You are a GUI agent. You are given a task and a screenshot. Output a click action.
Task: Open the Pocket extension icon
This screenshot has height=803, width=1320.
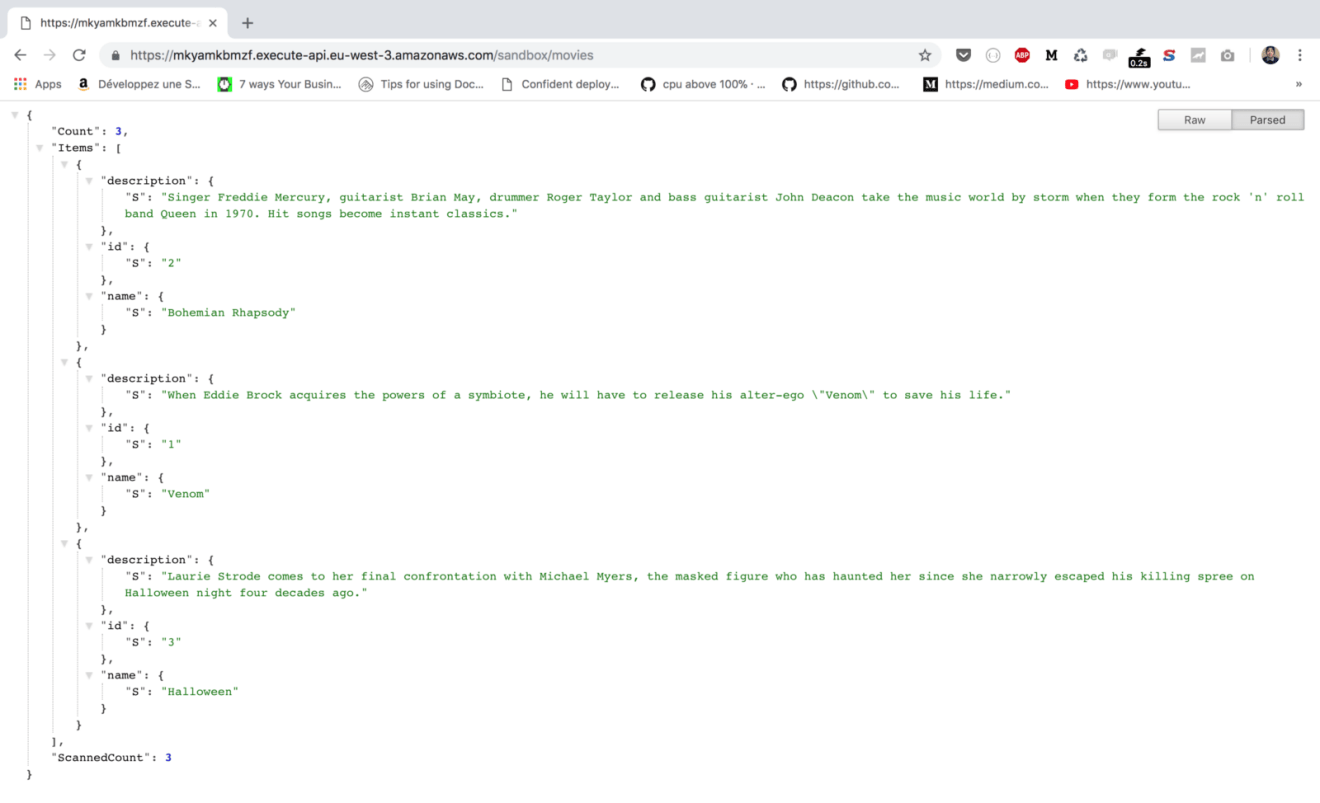963,55
